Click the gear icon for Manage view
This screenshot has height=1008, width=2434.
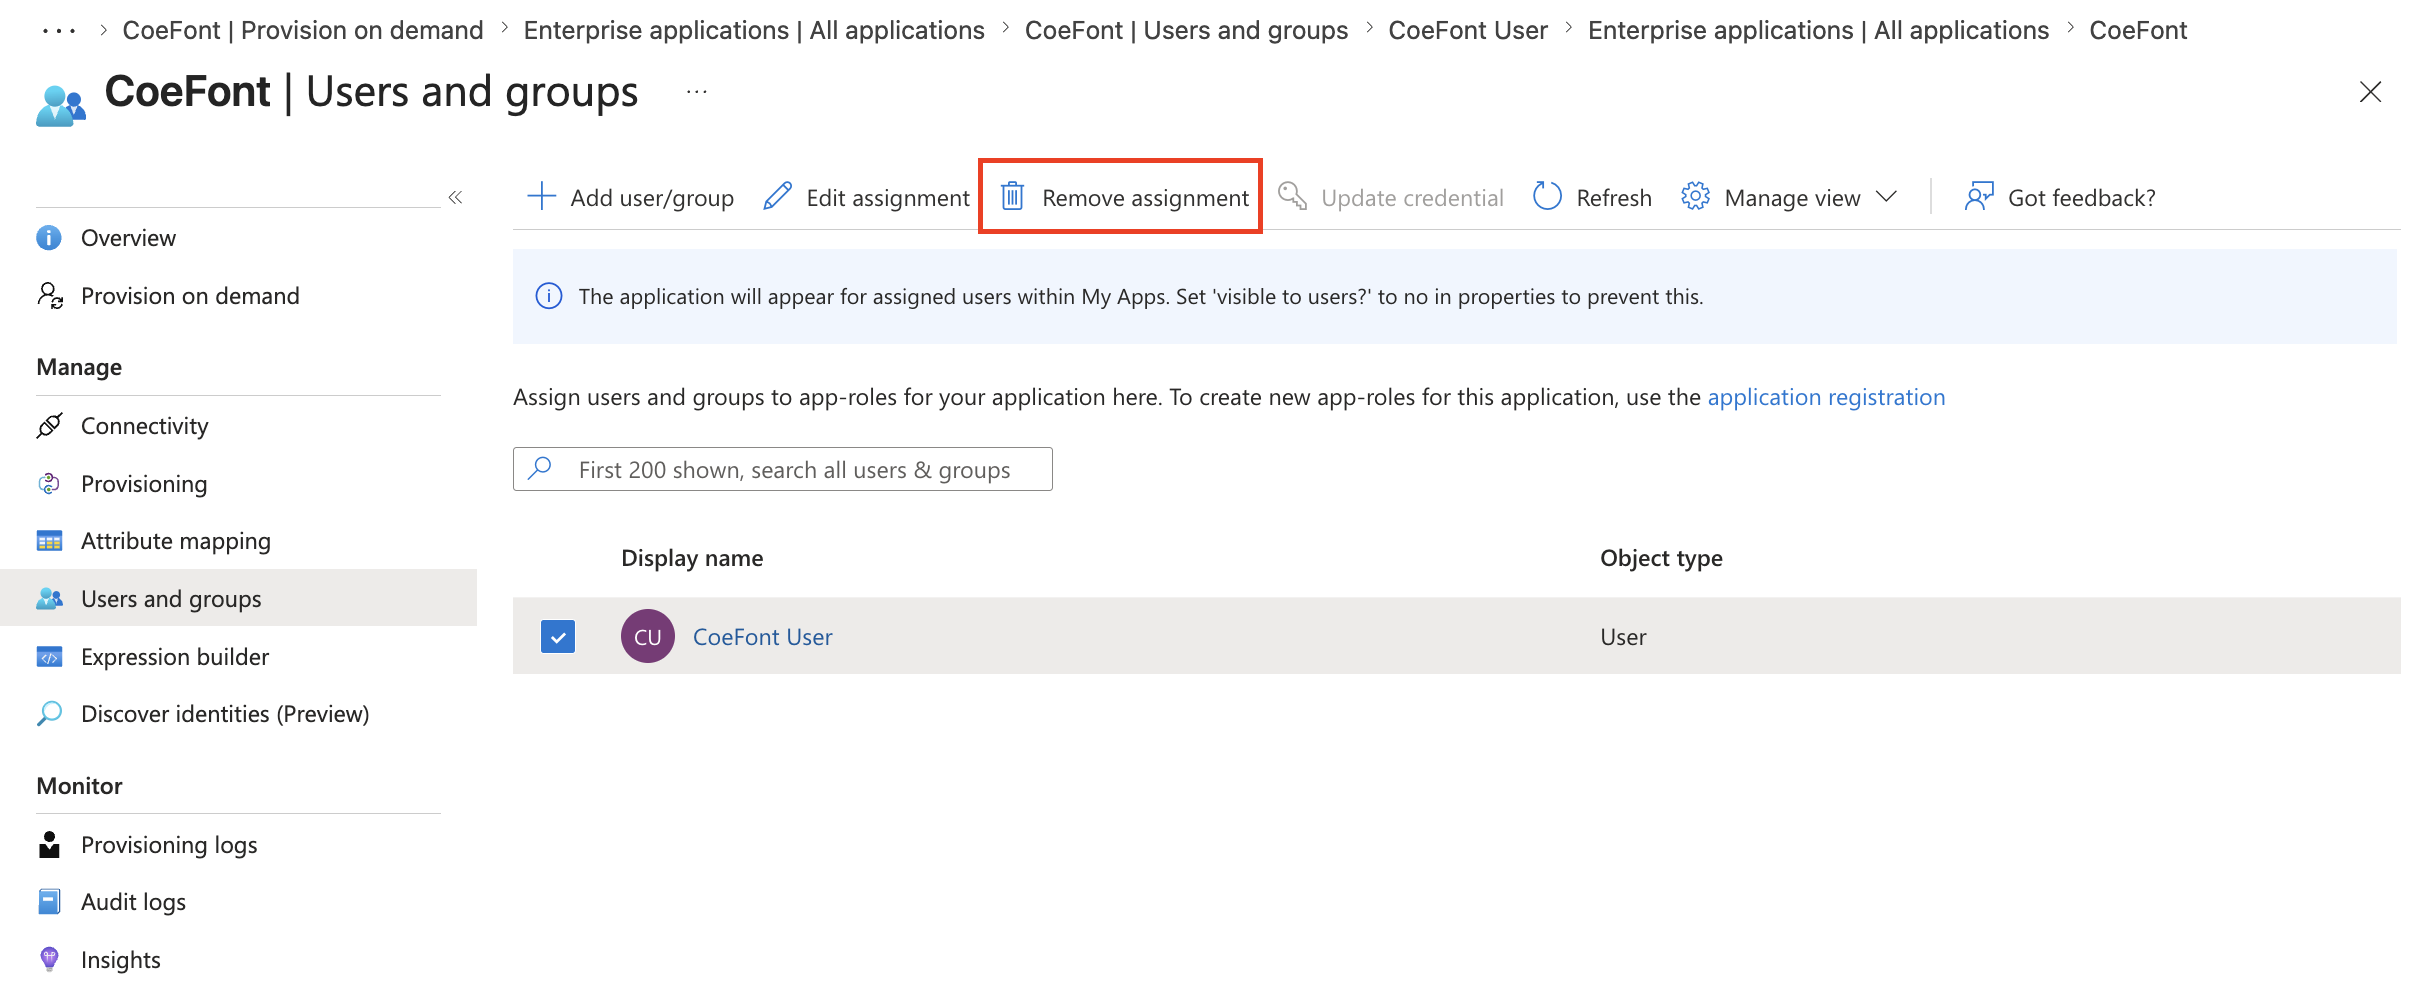tap(1695, 196)
